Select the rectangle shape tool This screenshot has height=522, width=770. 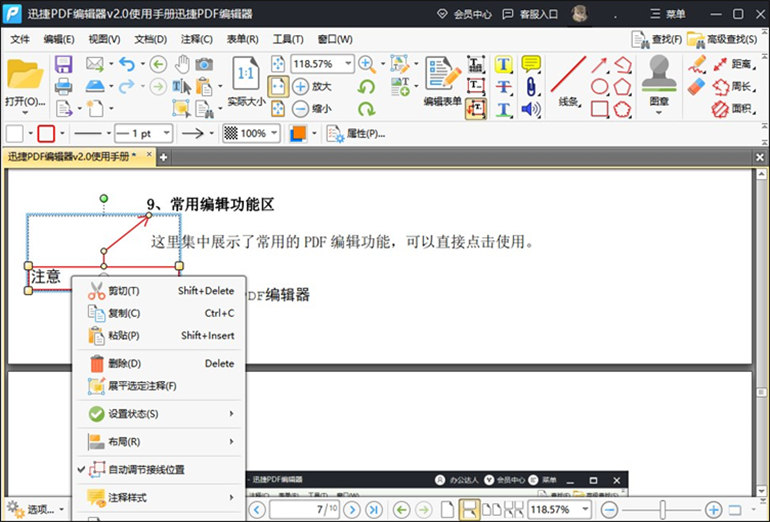[x=599, y=109]
